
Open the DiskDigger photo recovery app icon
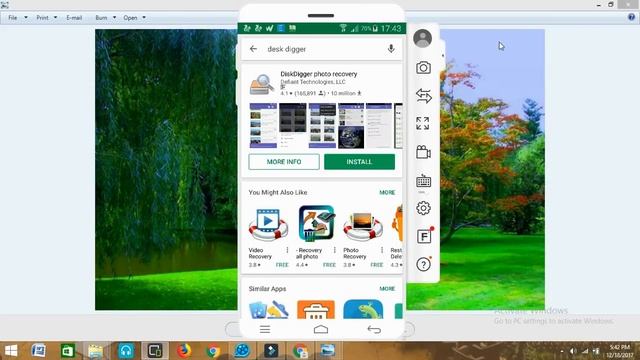coord(262,84)
